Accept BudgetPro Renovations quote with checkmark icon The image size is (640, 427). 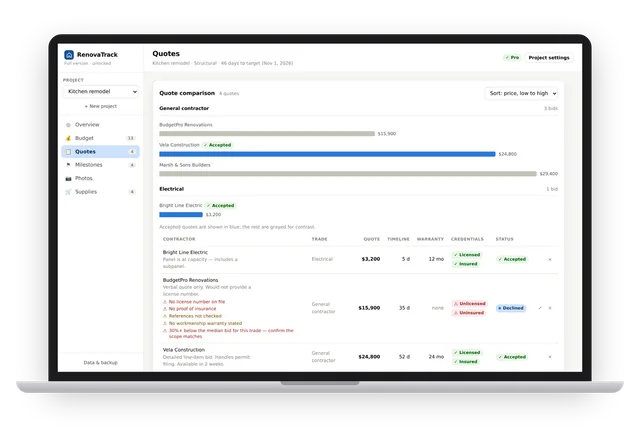click(x=540, y=308)
